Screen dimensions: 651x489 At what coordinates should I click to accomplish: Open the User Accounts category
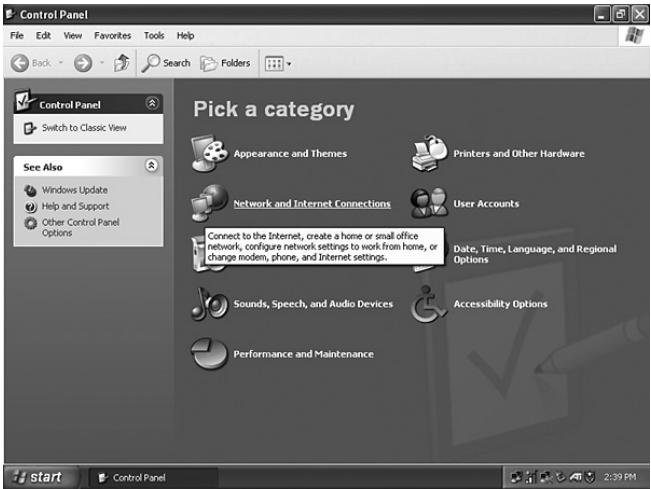point(486,203)
